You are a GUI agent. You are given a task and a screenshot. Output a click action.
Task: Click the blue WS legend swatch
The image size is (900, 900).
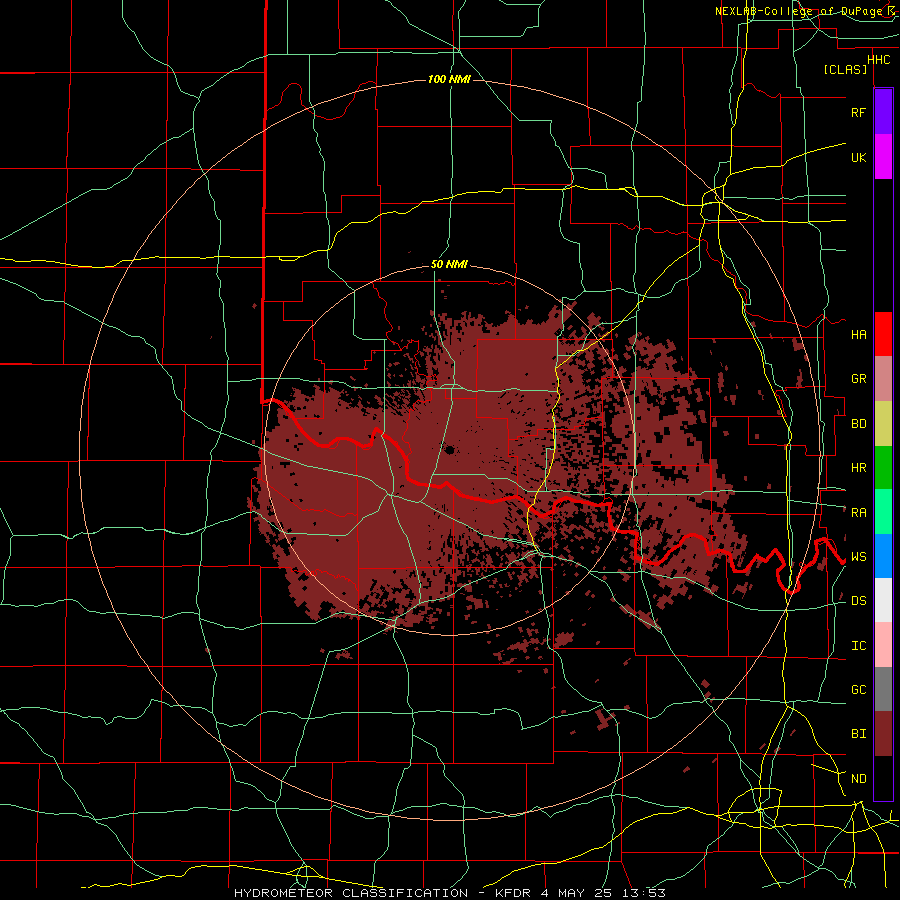pyautogui.click(x=883, y=556)
